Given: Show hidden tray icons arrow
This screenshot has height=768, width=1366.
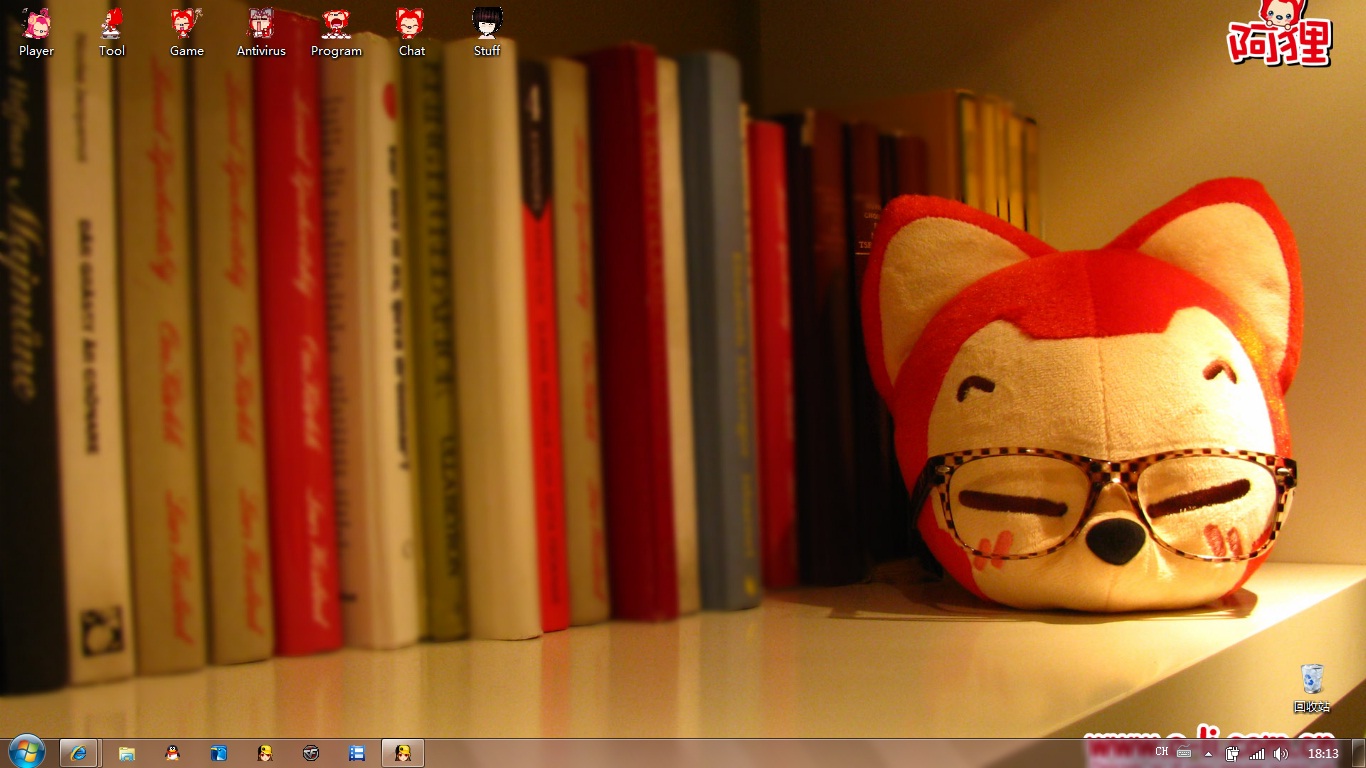Looking at the screenshot, I should 1208,754.
